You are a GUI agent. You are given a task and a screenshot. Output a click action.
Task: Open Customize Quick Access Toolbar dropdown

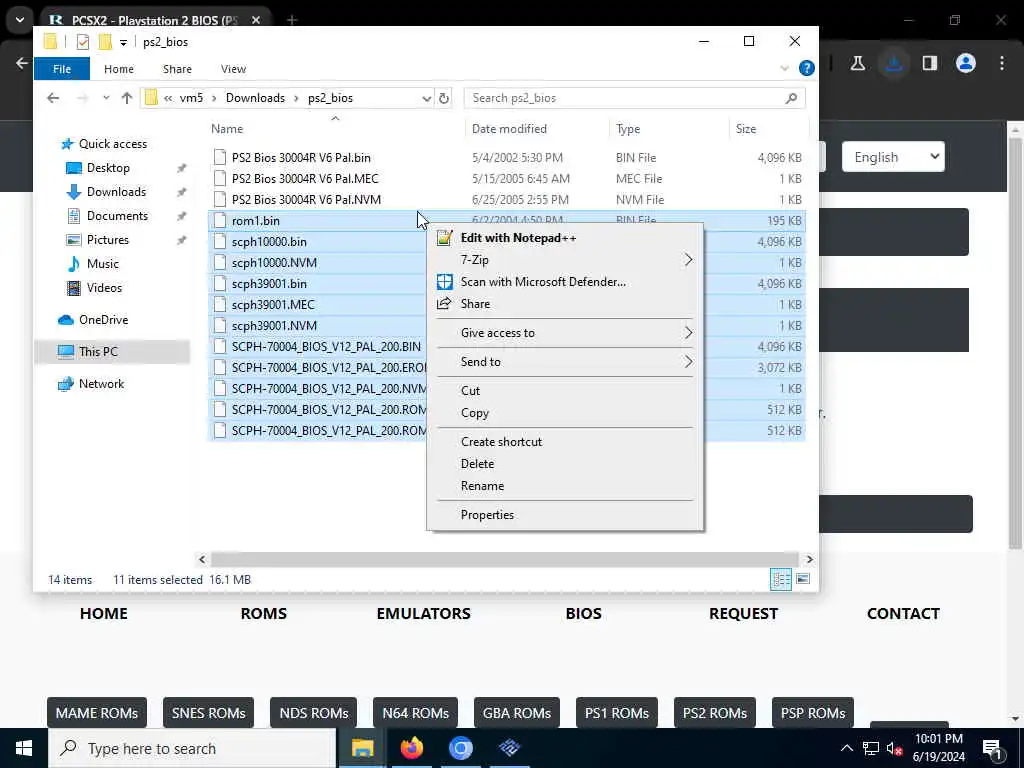pyautogui.click(x=123, y=42)
